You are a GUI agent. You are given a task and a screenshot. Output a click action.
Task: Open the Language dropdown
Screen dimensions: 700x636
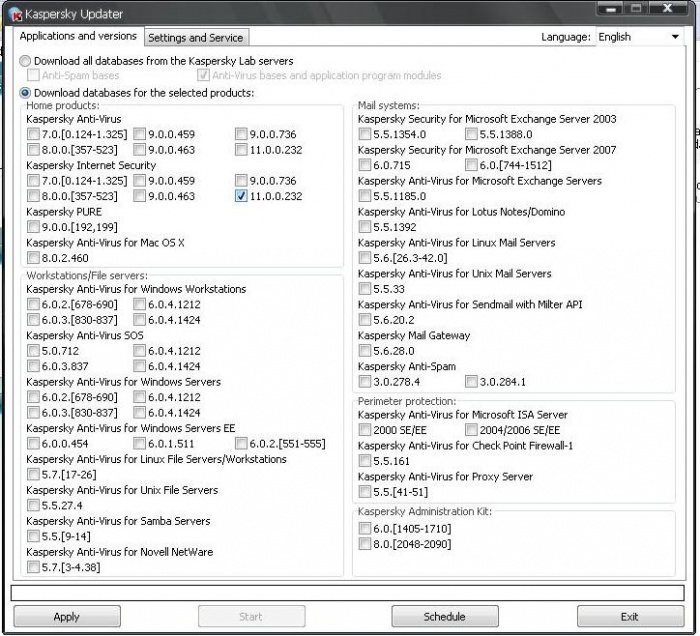(639, 37)
